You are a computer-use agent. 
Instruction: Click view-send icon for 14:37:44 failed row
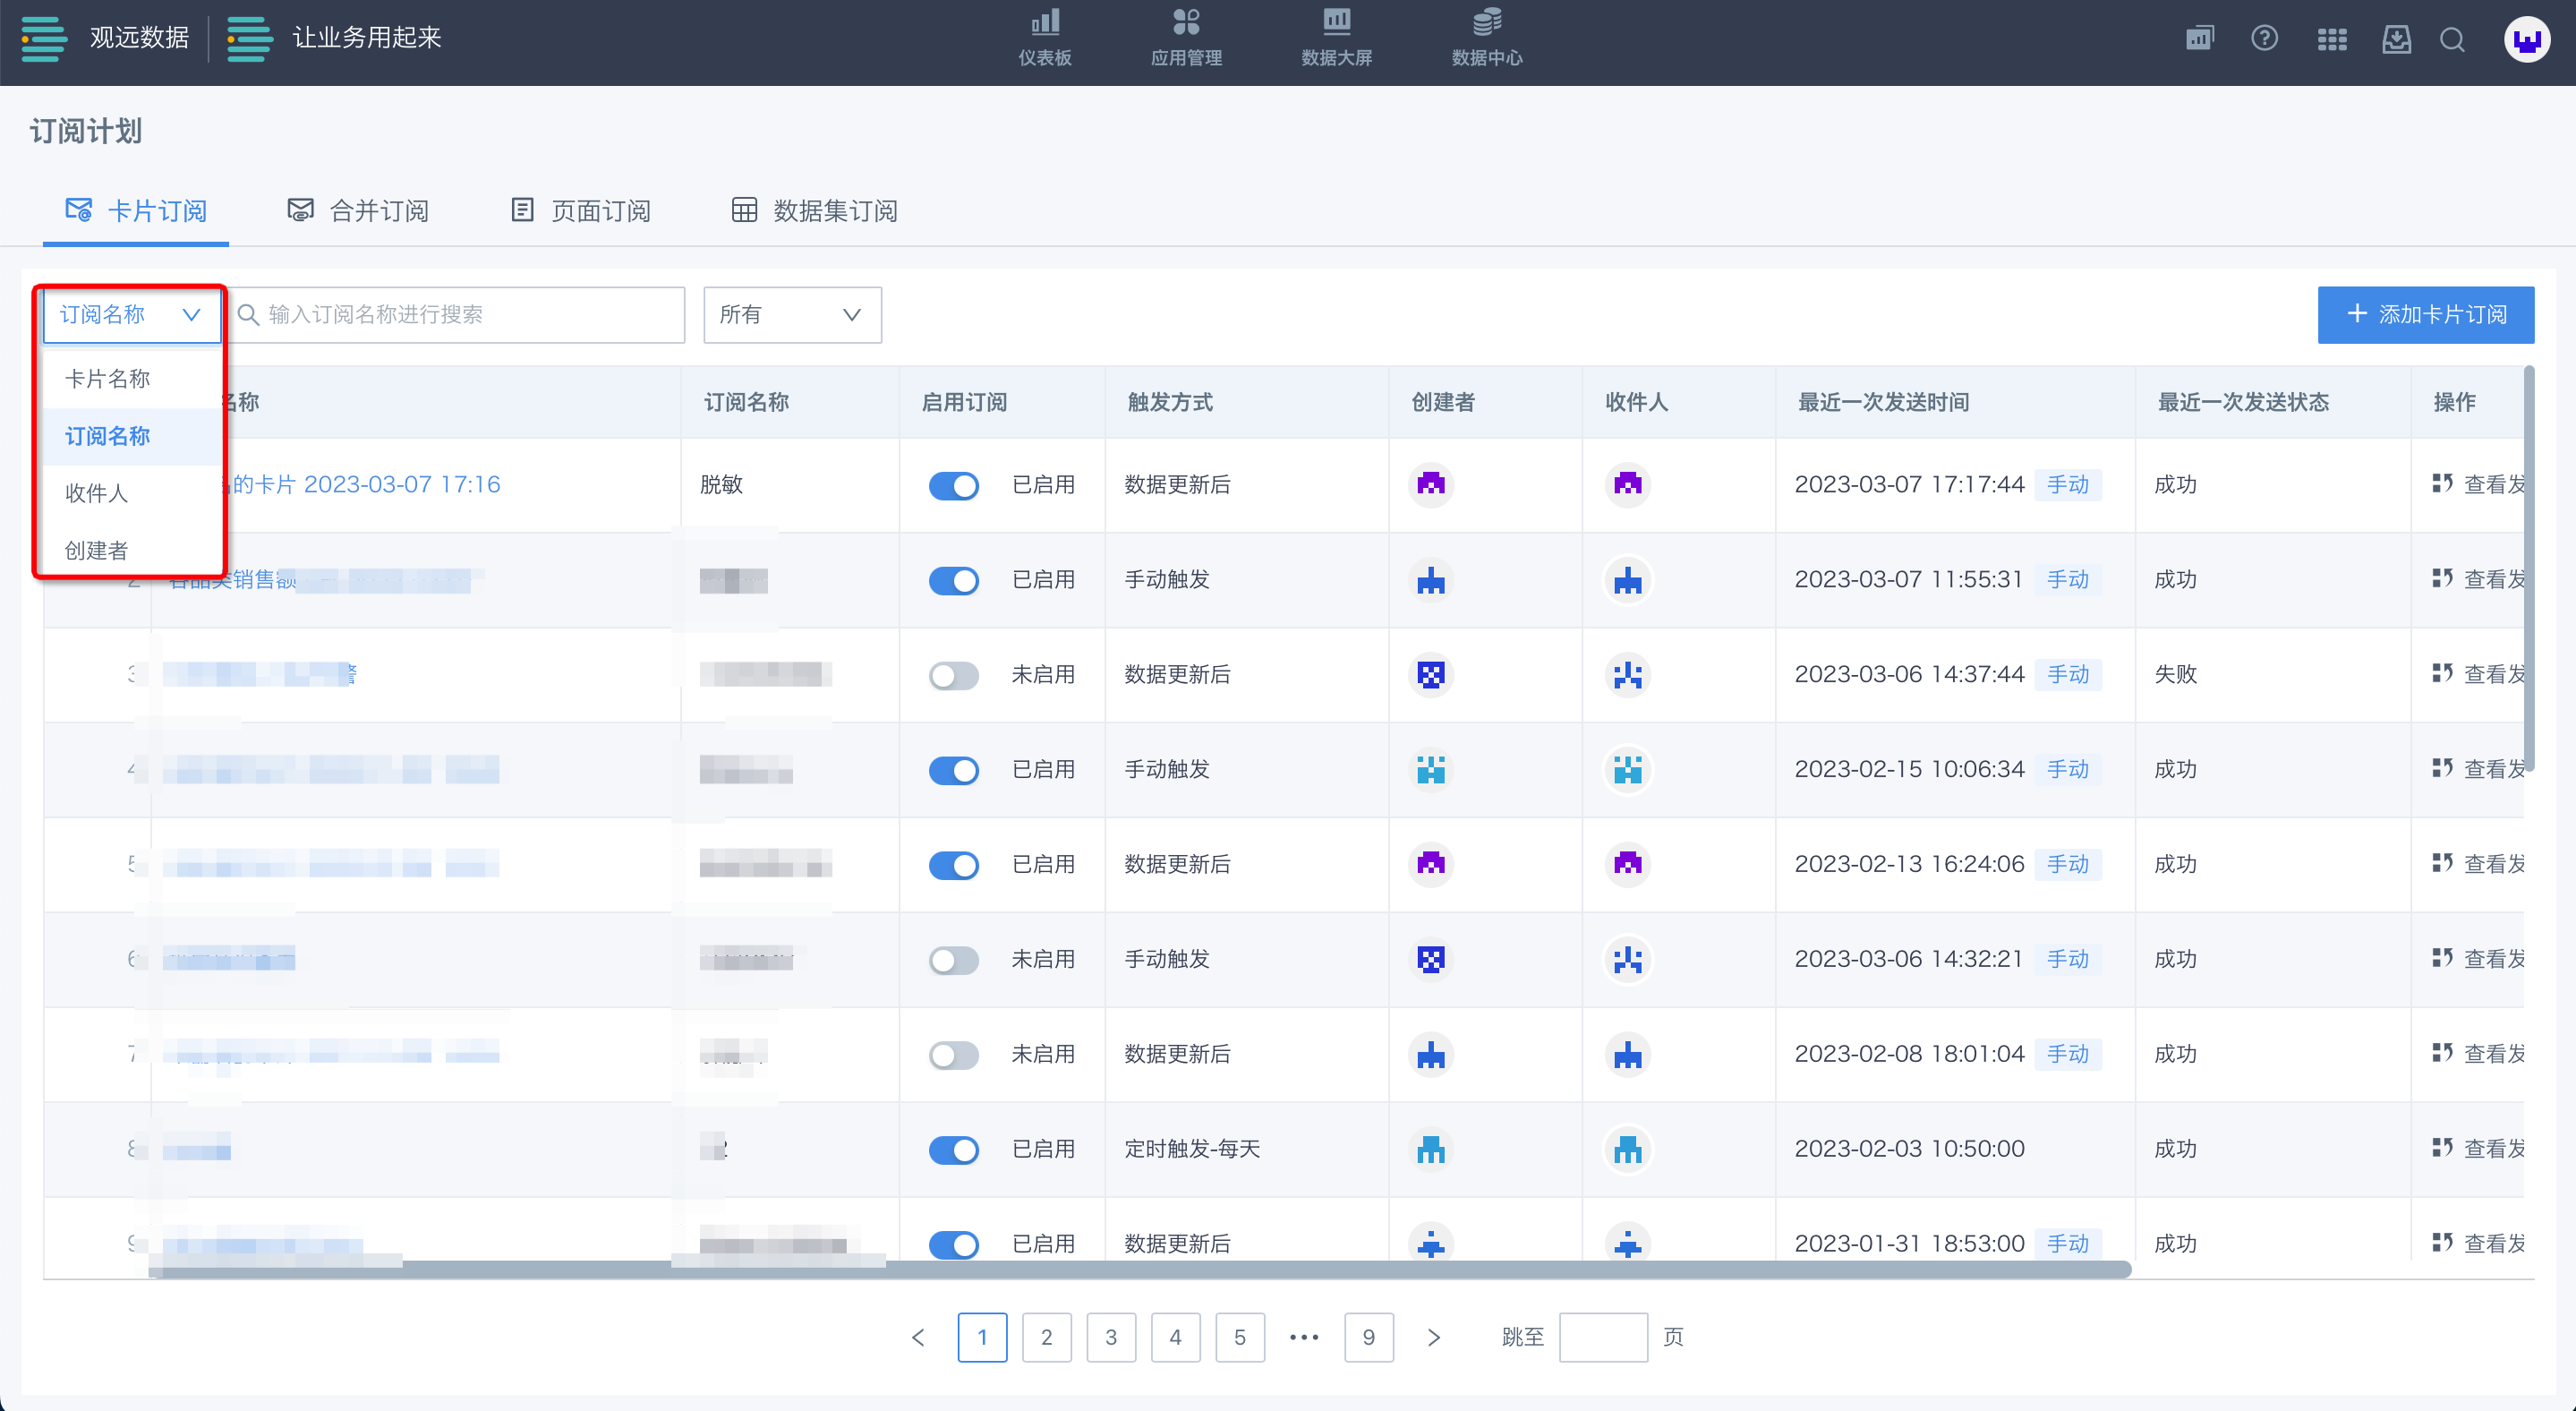[x=2442, y=674]
